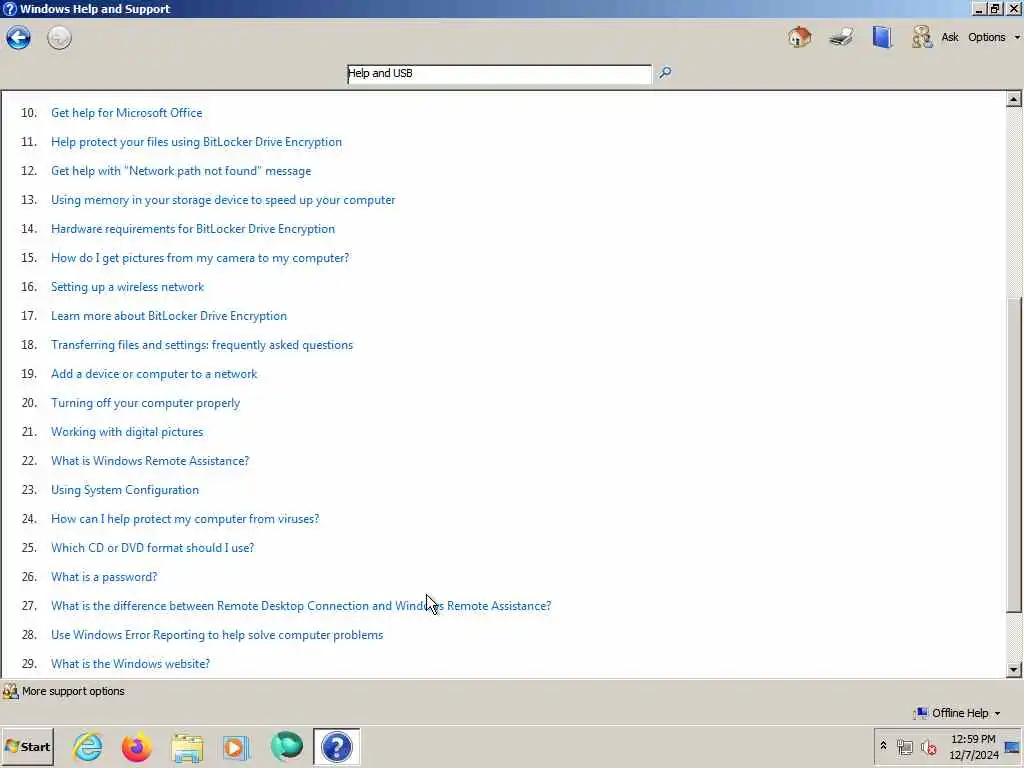Open the Ask support page
This screenshot has width=1024, height=768.
click(x=950, y=37)
